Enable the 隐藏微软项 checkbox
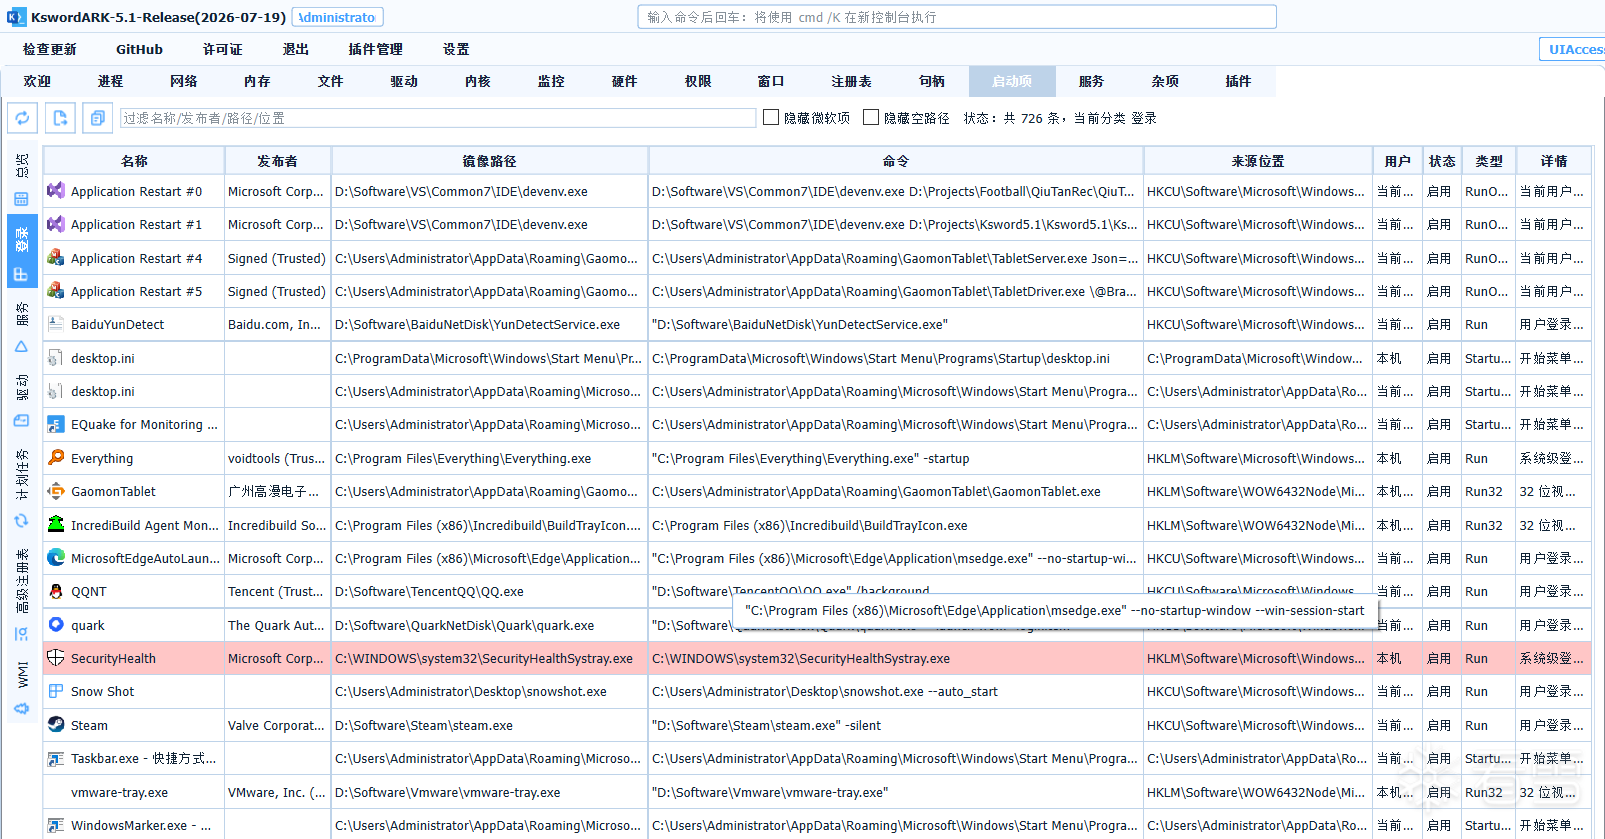This screenshot has width=1605, height=839. pos(771,118)
